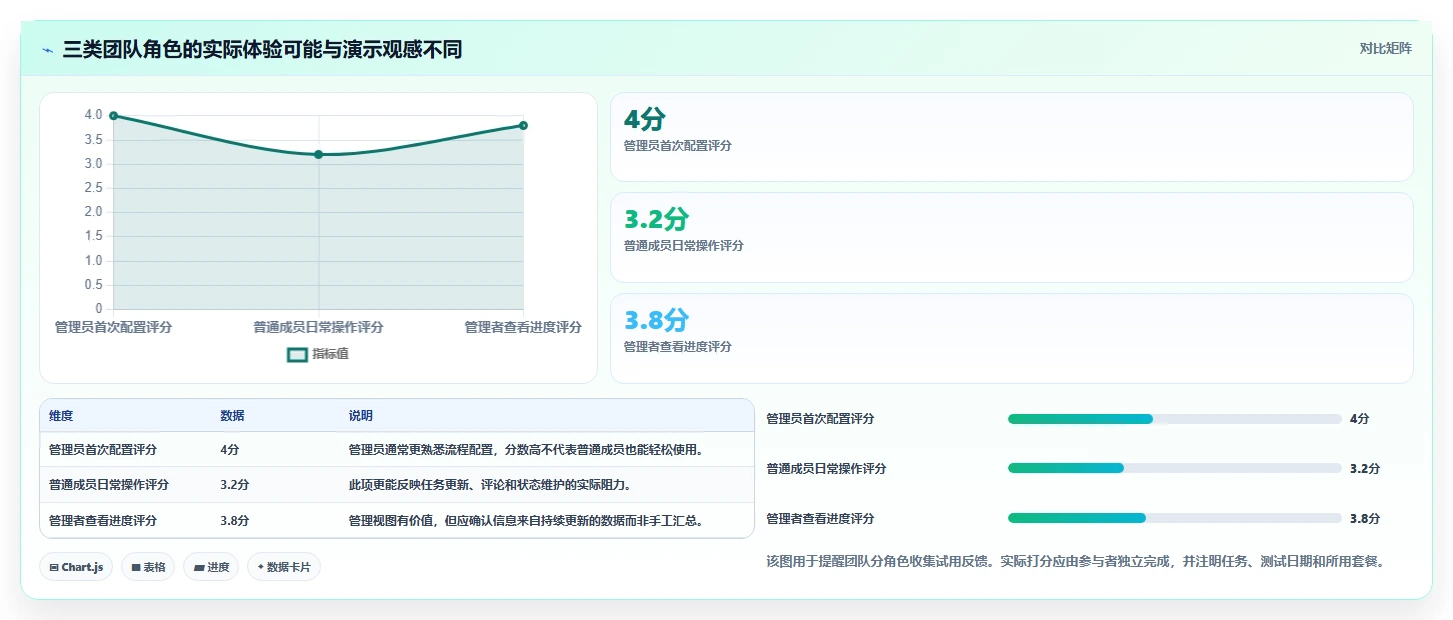Click the title 三类团队角色的实际体验可能与演示观感不同
The width and height of the screenshot is (1453, 620).
pyautogui.click(x=262, y=49)
